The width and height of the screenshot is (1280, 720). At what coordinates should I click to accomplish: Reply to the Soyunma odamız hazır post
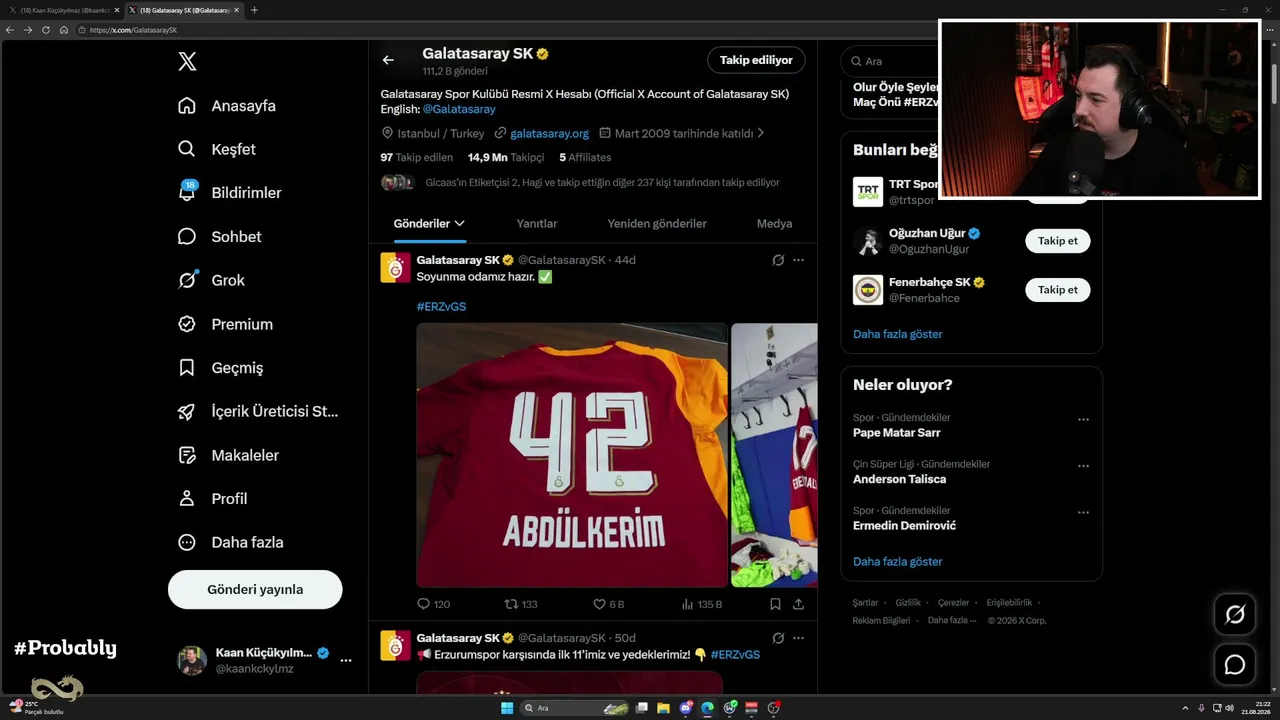[433, 604]
